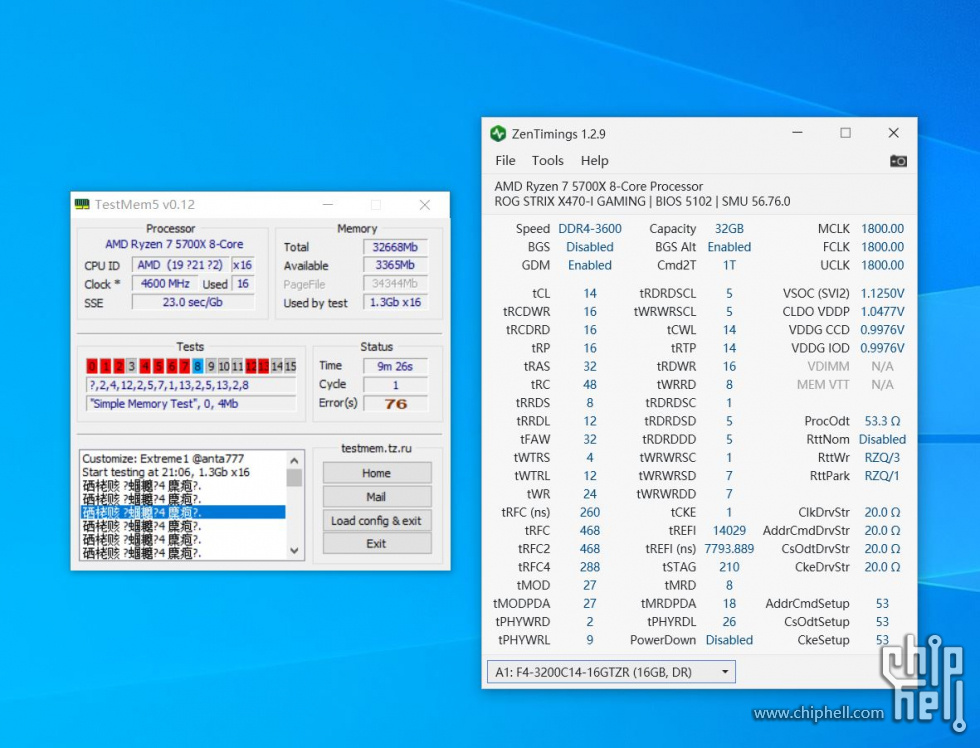Click the tREFI value 14029

(729, 531)
